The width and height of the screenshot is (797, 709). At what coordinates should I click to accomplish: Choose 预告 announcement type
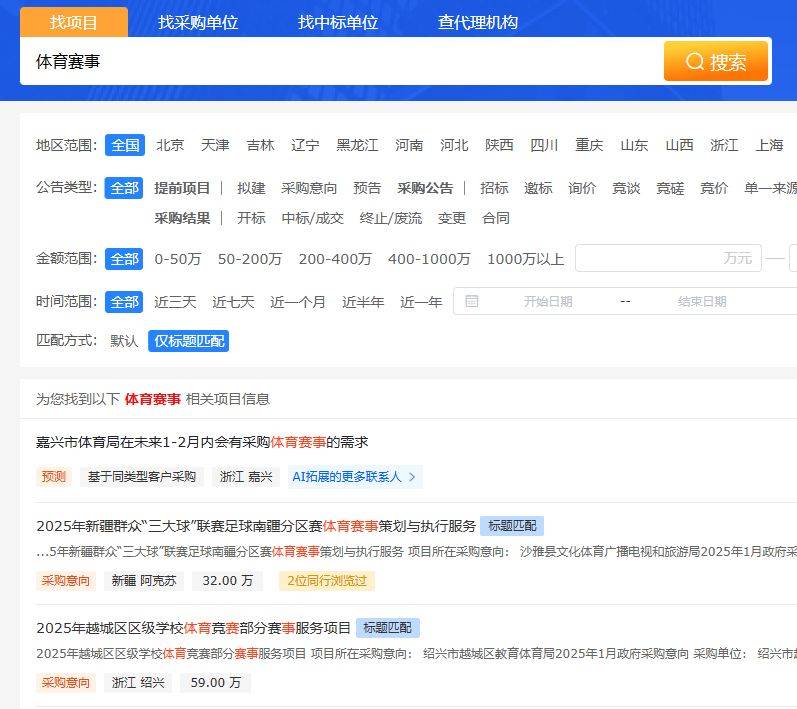[367, 188]
